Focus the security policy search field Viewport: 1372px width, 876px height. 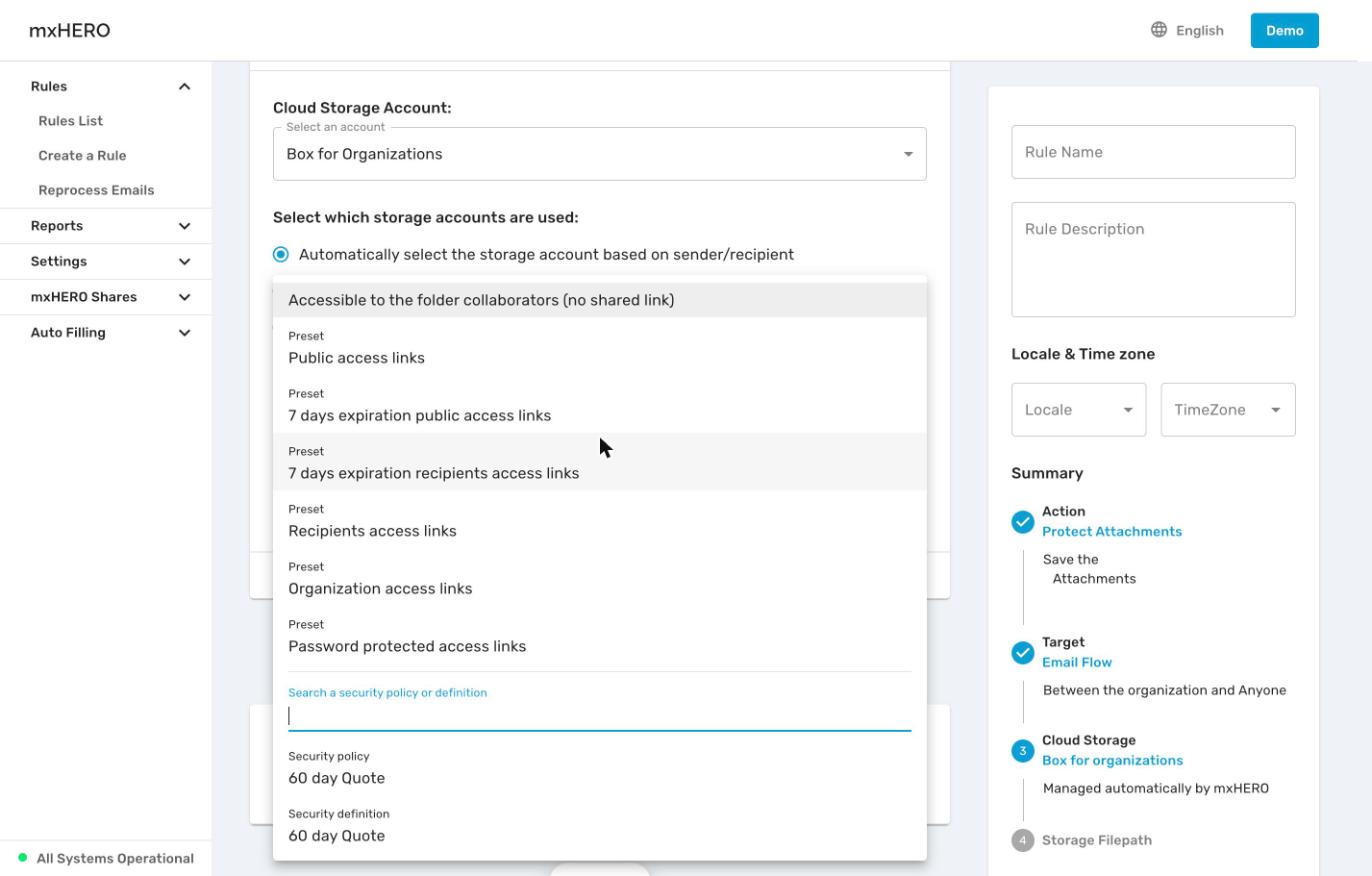[600, 716]
